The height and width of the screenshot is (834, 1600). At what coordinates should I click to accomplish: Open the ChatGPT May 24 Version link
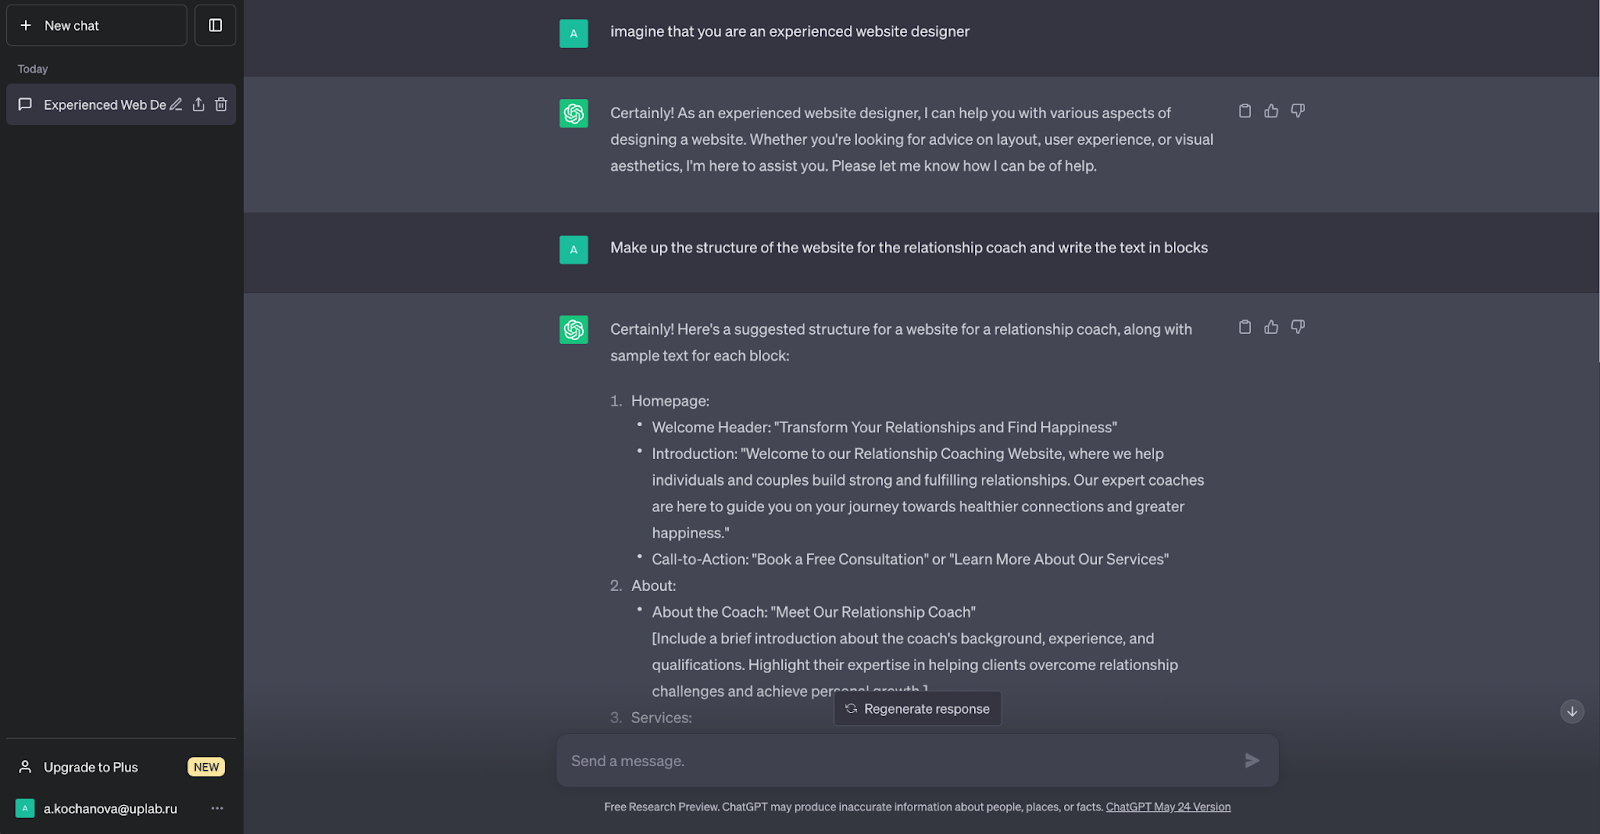[x=1168, y=807]
